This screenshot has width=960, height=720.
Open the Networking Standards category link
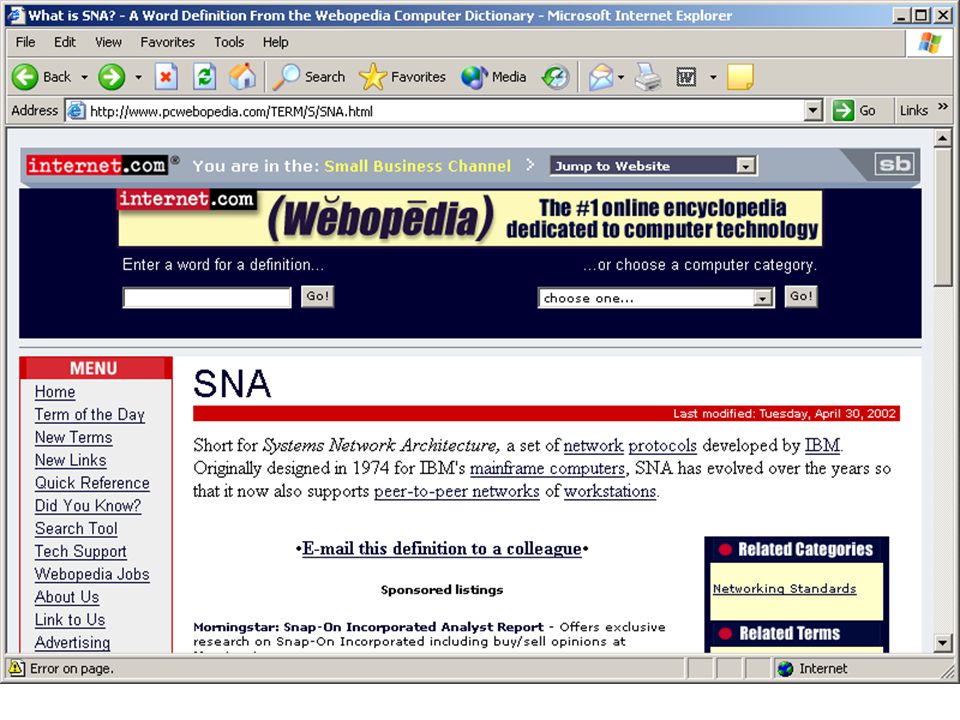coord(784,588)
